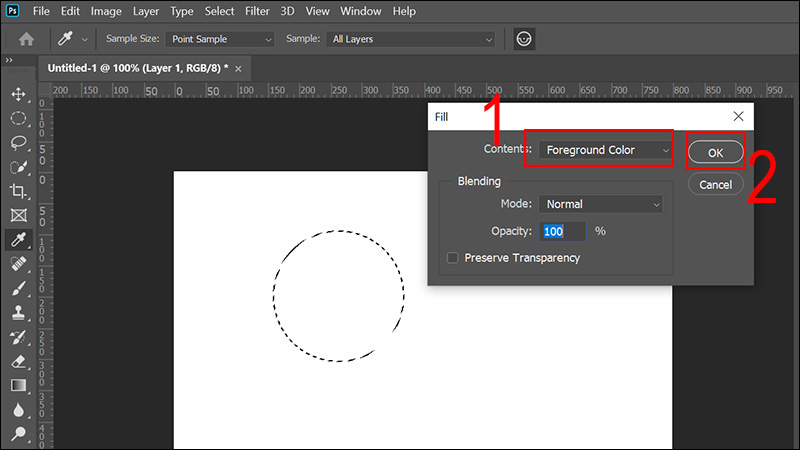Select the History Brush tool
The height and width of the screenshot is (450, 800).
(18, 337)
